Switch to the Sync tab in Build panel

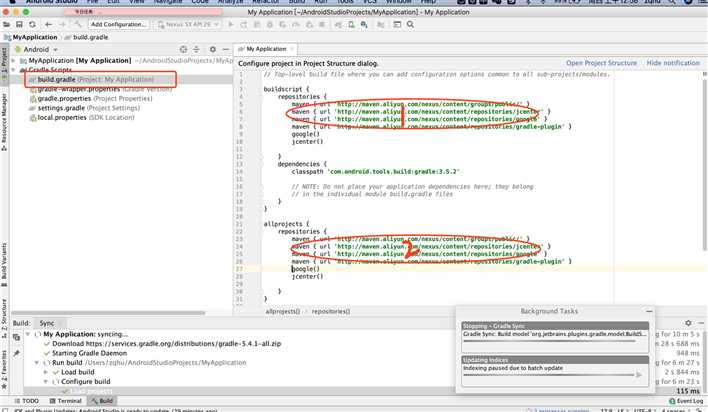(47, 323)
